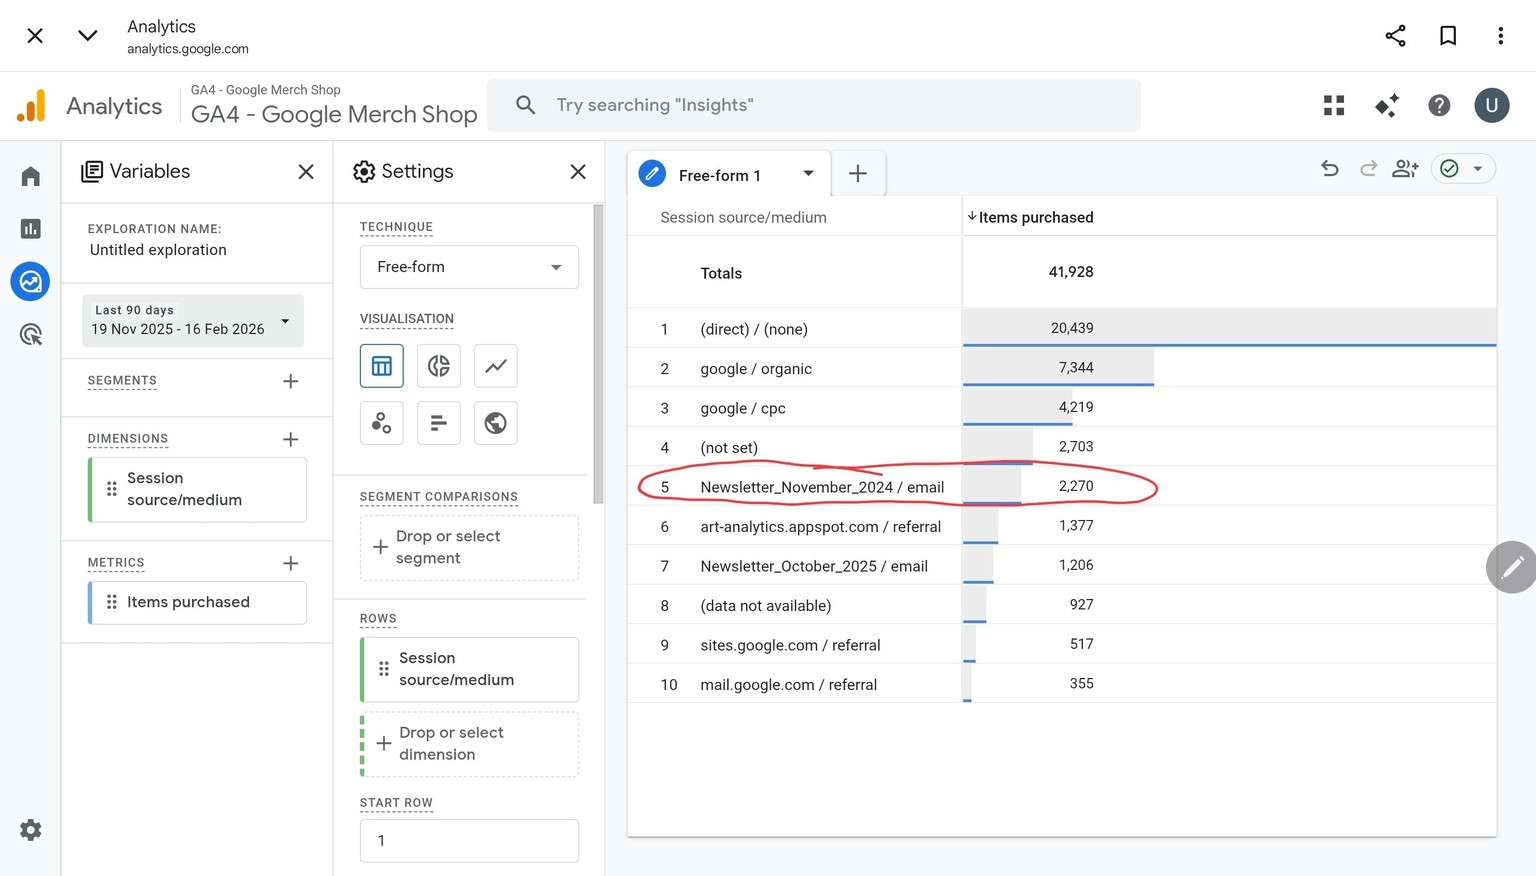This screenshot has width=1536, height=876.
Task: Expand the browser chevron-down menu
Action: click(88, 36)
